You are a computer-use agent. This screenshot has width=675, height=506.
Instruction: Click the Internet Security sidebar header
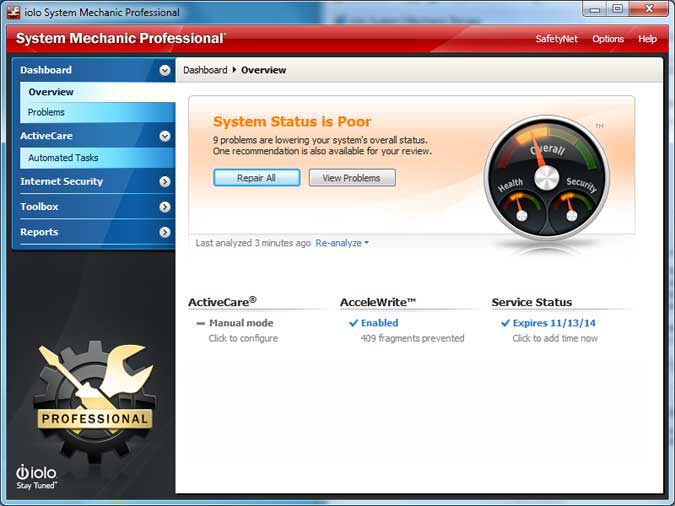pos(94,182)
